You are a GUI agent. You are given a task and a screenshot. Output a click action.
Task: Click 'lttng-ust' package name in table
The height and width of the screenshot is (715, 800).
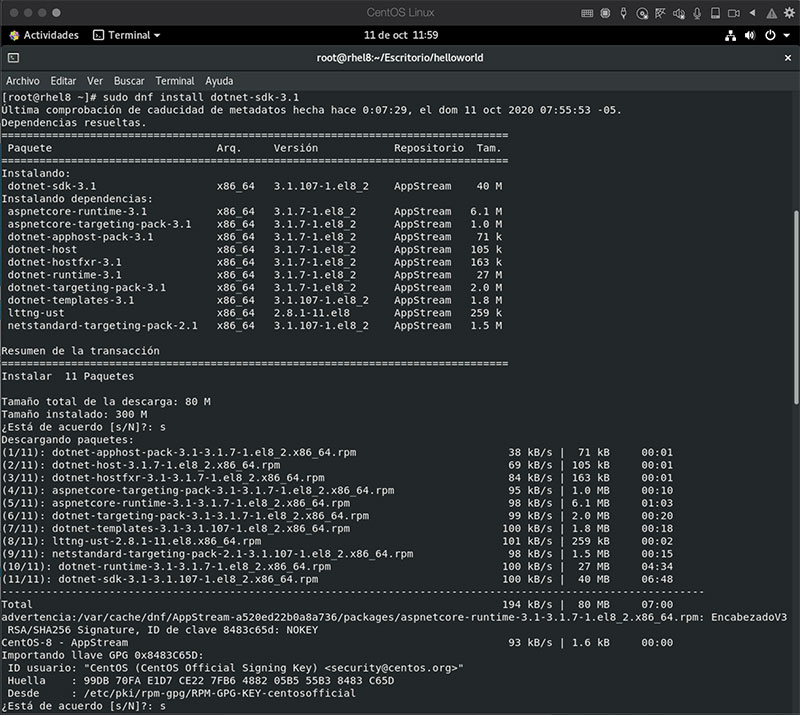click(36, 313)
